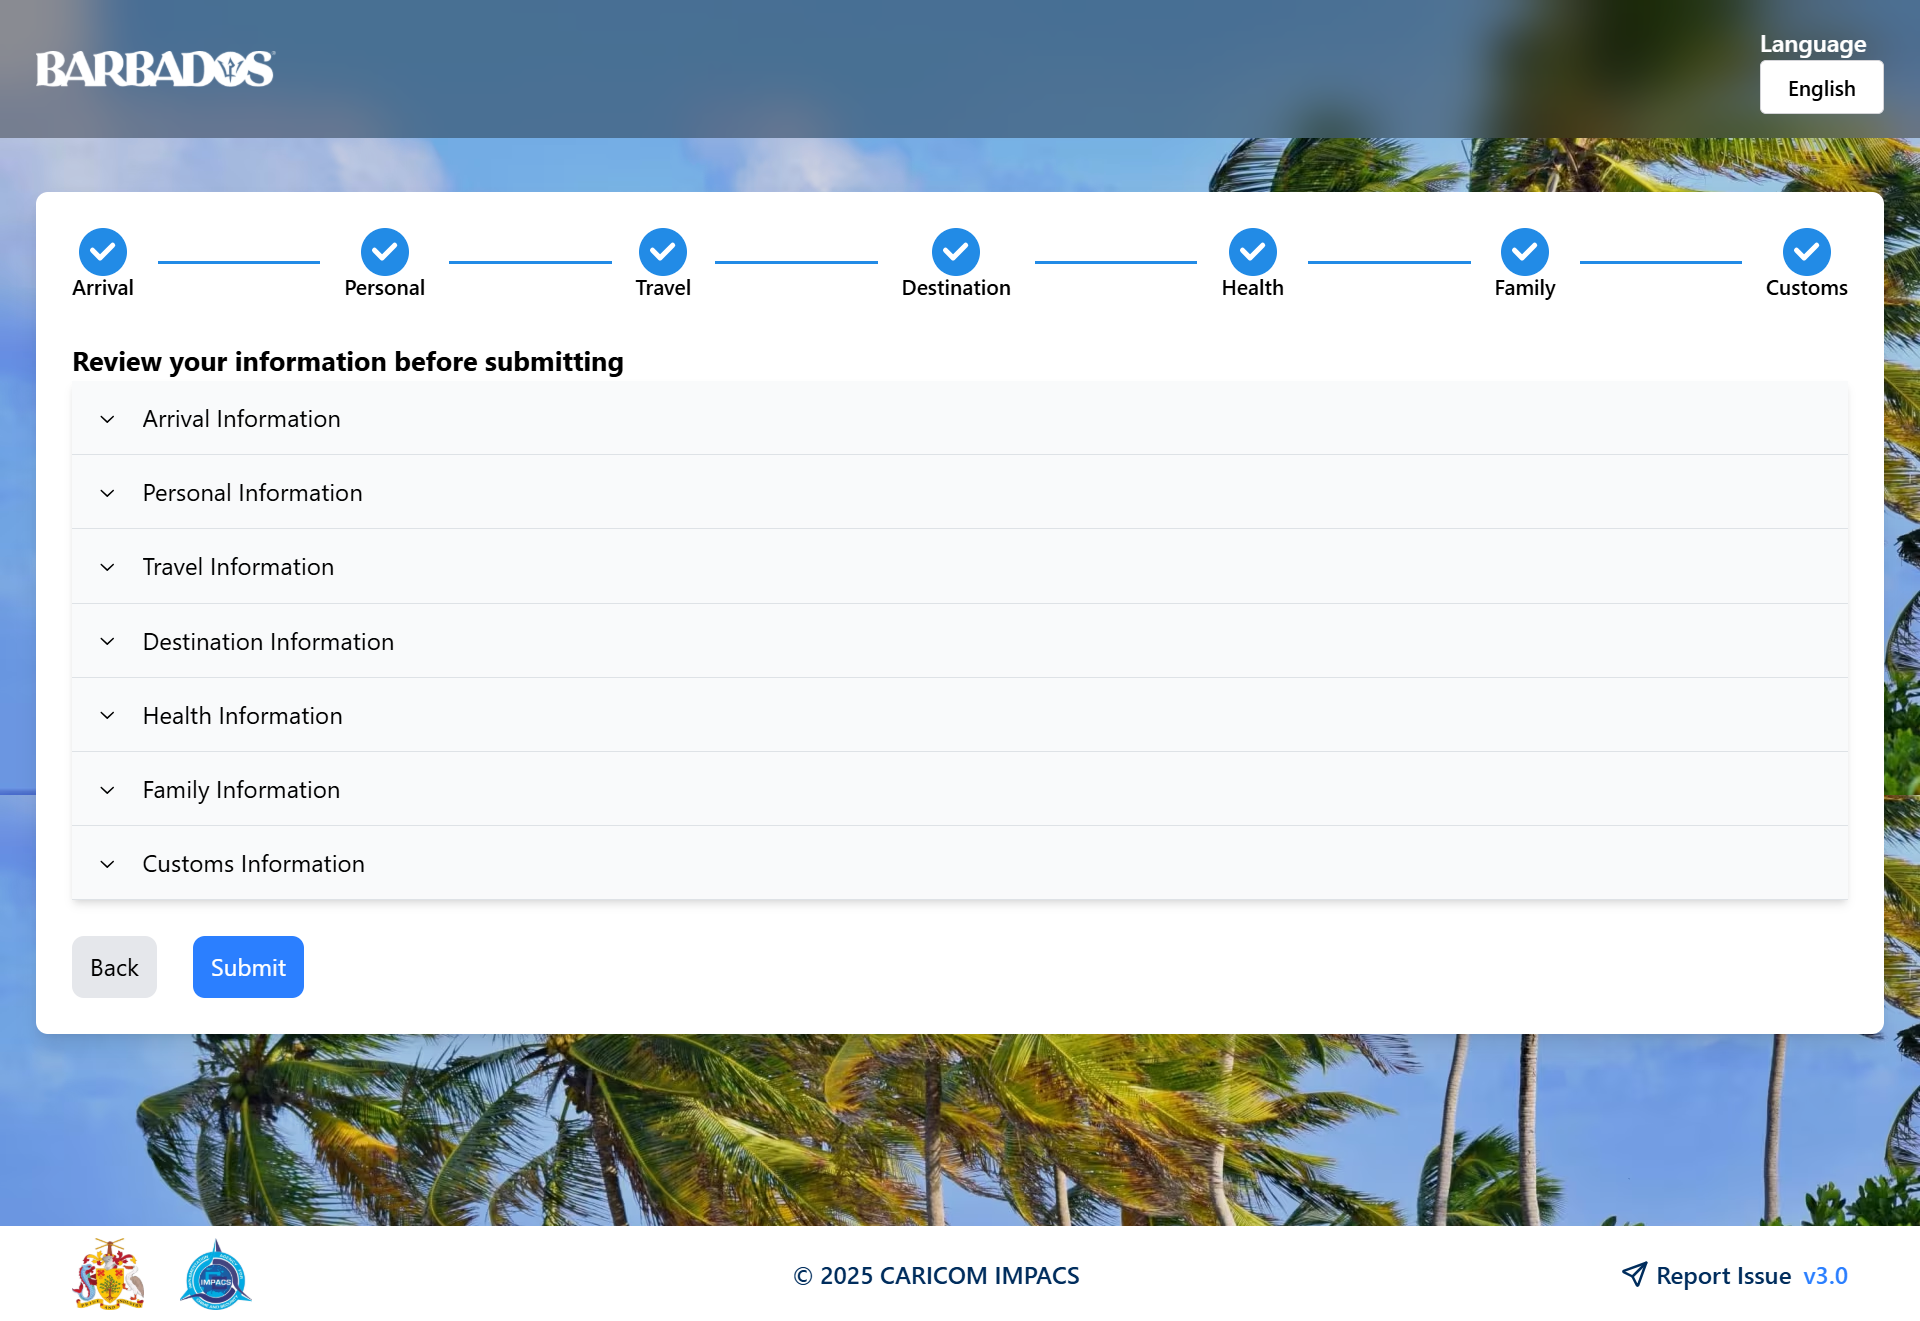
Task: Expand the Customs Information section
Action: [253, 864]
